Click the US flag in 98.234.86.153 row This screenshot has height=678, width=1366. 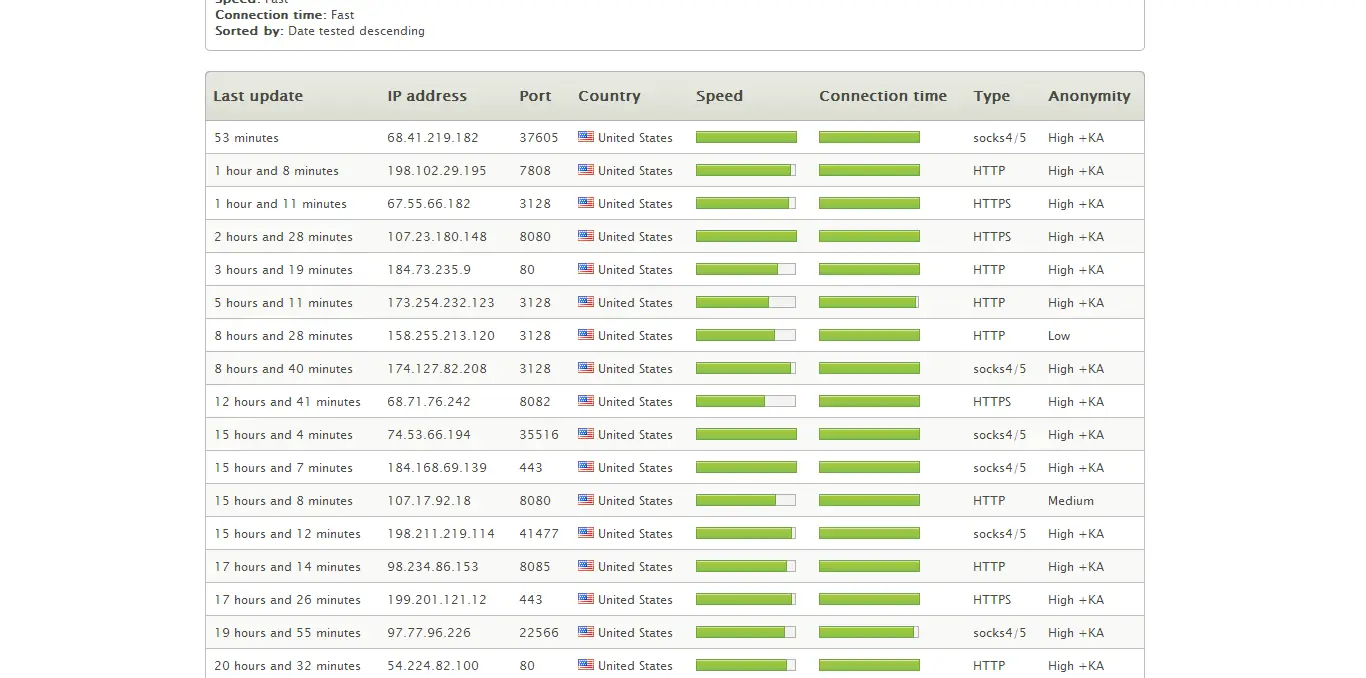coord(586,566)
